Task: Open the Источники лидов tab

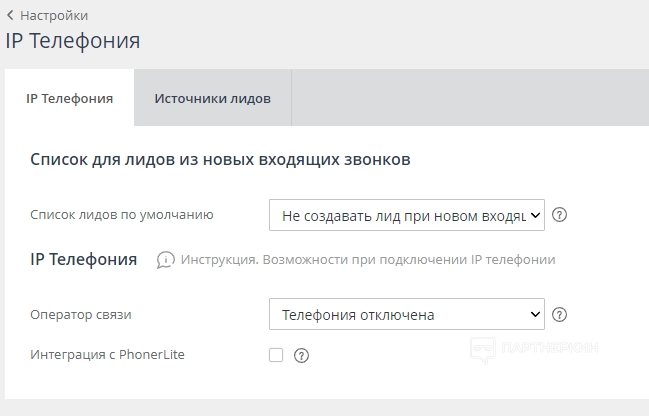Action: click(212, 98)
